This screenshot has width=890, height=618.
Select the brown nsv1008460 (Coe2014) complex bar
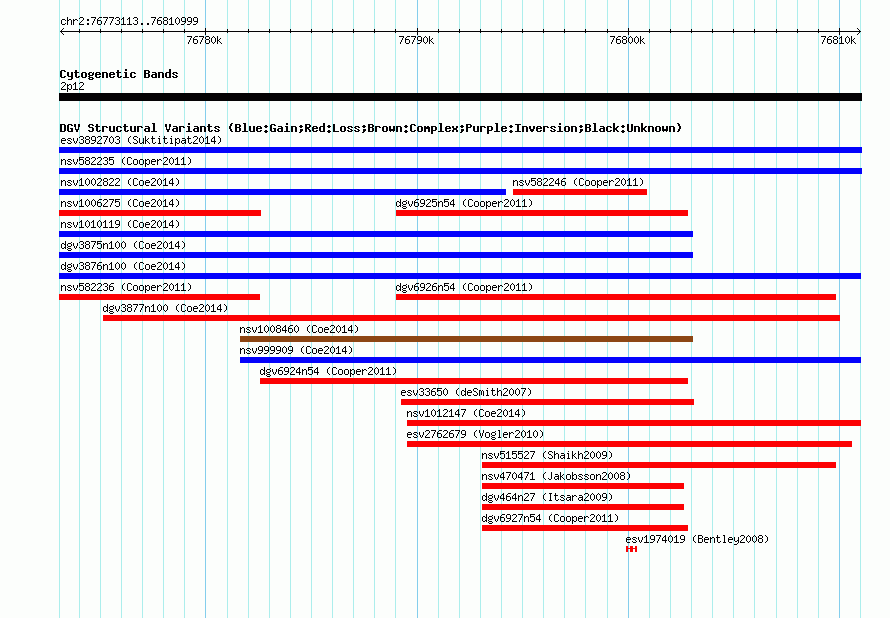tap(466, 339)
